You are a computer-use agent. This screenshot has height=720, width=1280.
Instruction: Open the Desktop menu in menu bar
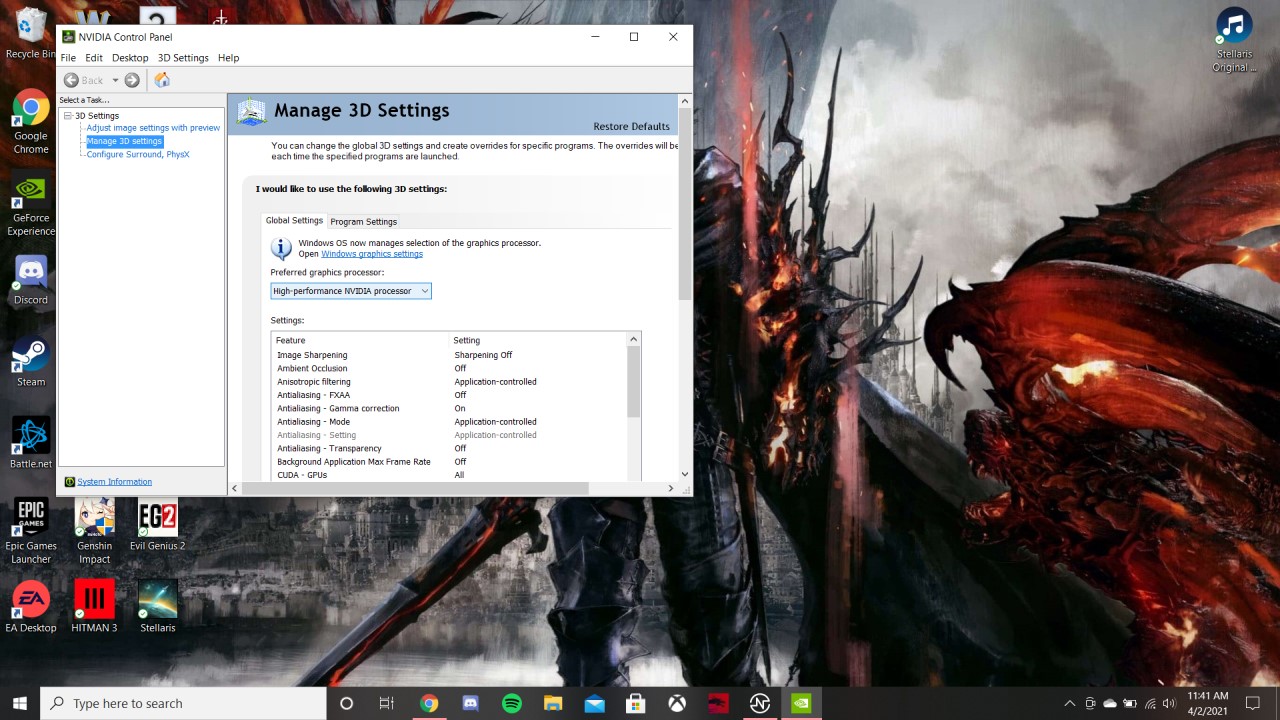pos(130,58)
